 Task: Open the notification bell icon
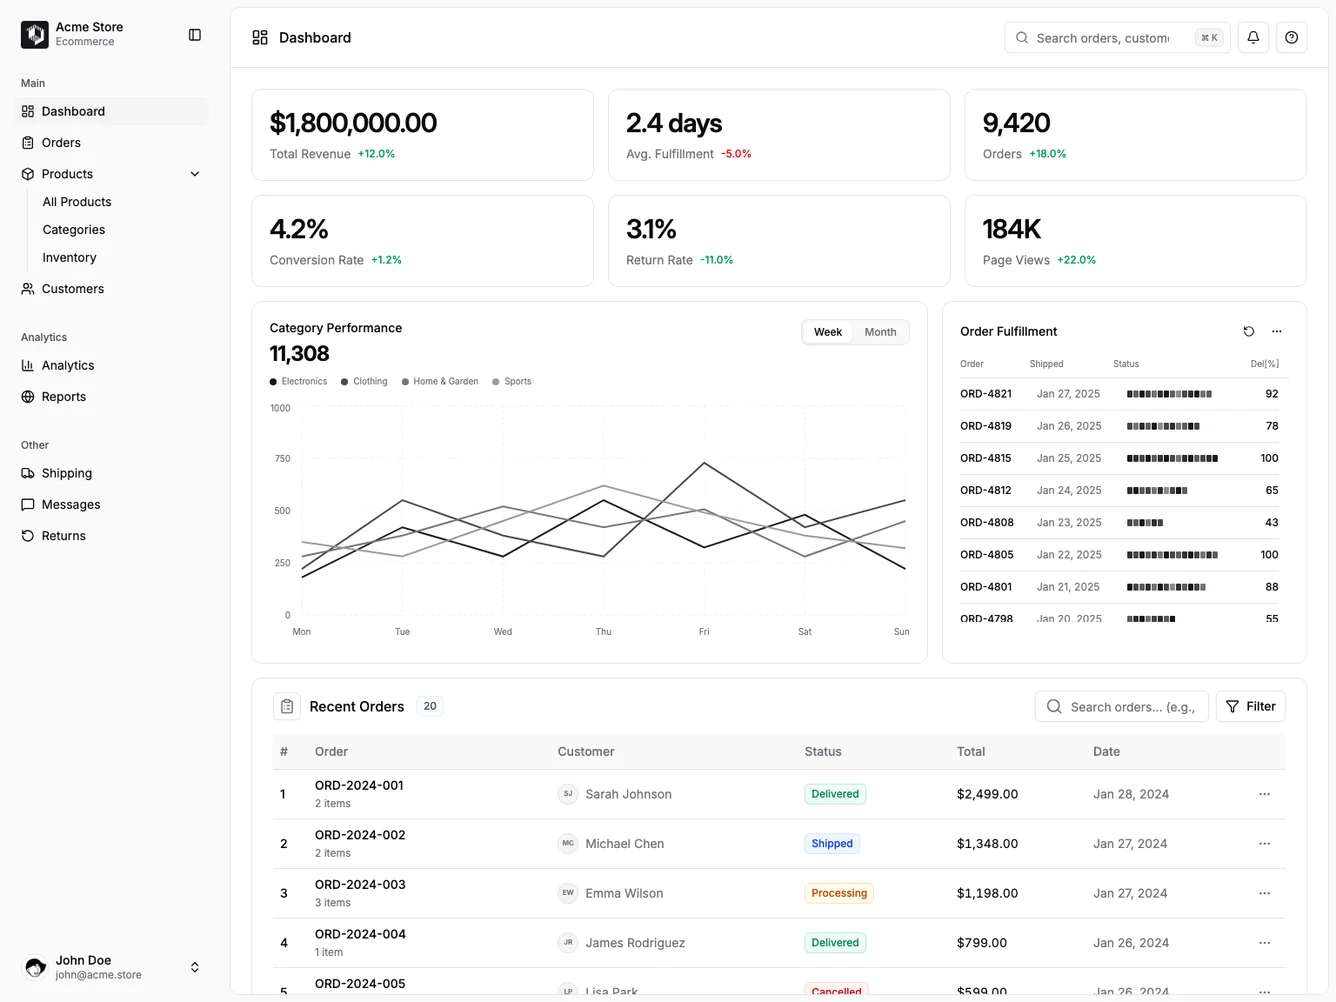coord(1252,37)
